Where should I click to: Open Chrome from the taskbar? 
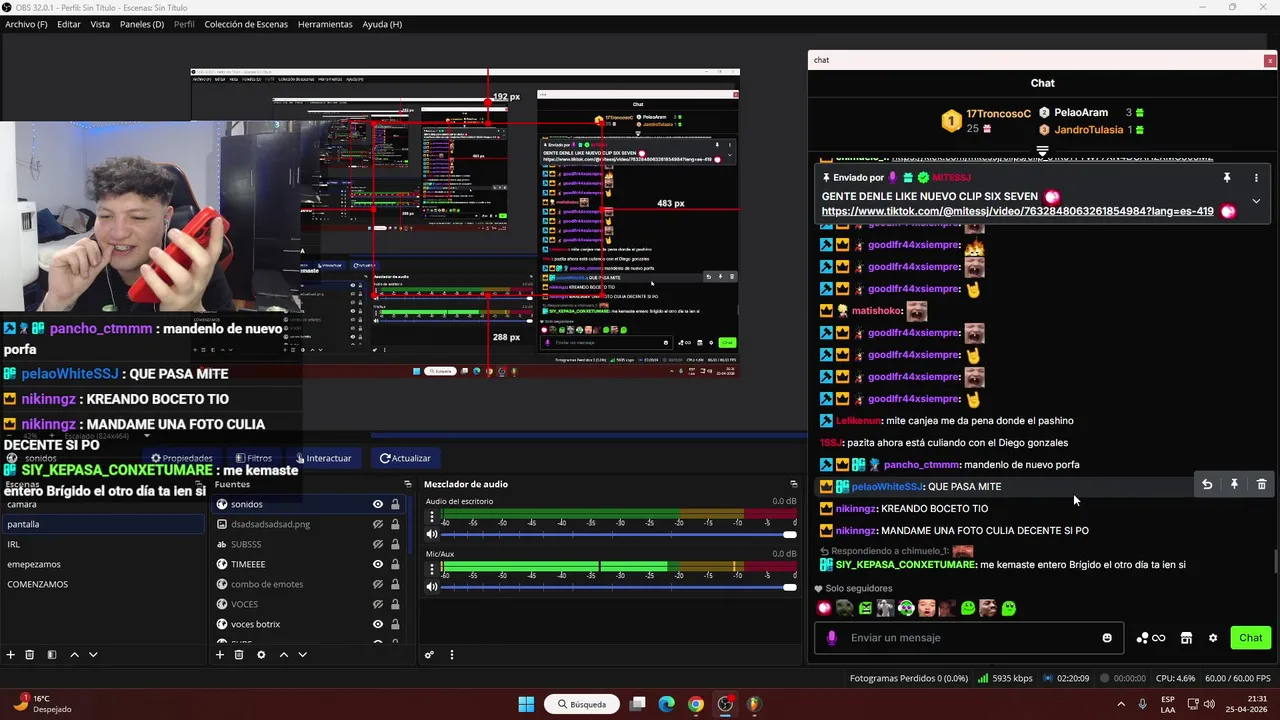pyautogui.click(x=695, y=704)
